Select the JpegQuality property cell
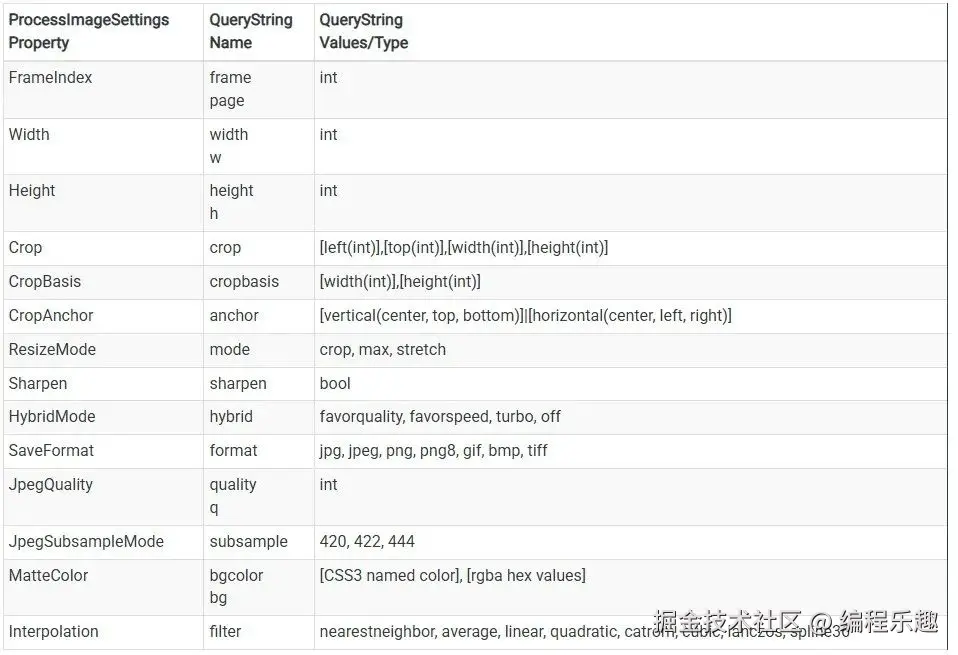This screenshot has height=655, width=958. click(x=51, y=485)
